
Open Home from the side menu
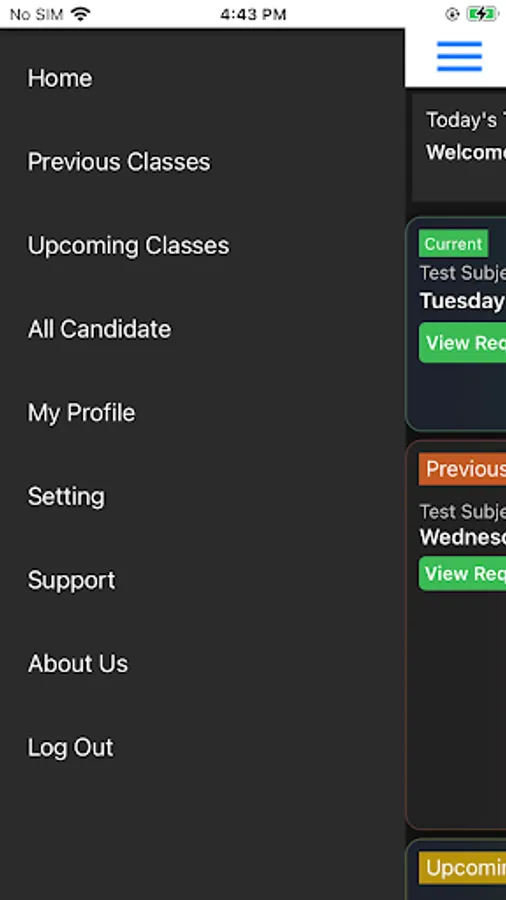tap(60, 78)
